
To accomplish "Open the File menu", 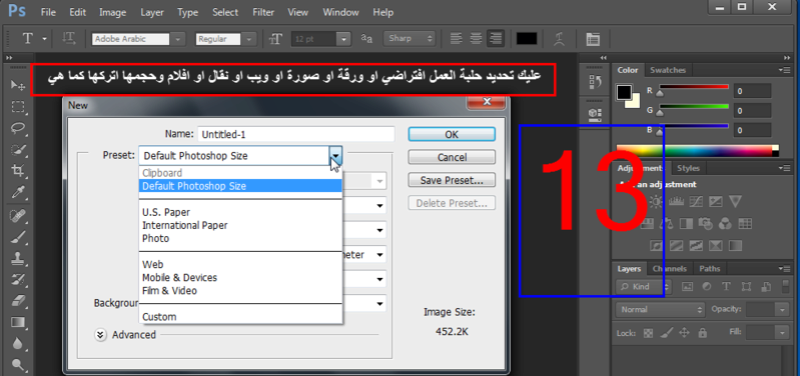I will [x=48, y=12].
